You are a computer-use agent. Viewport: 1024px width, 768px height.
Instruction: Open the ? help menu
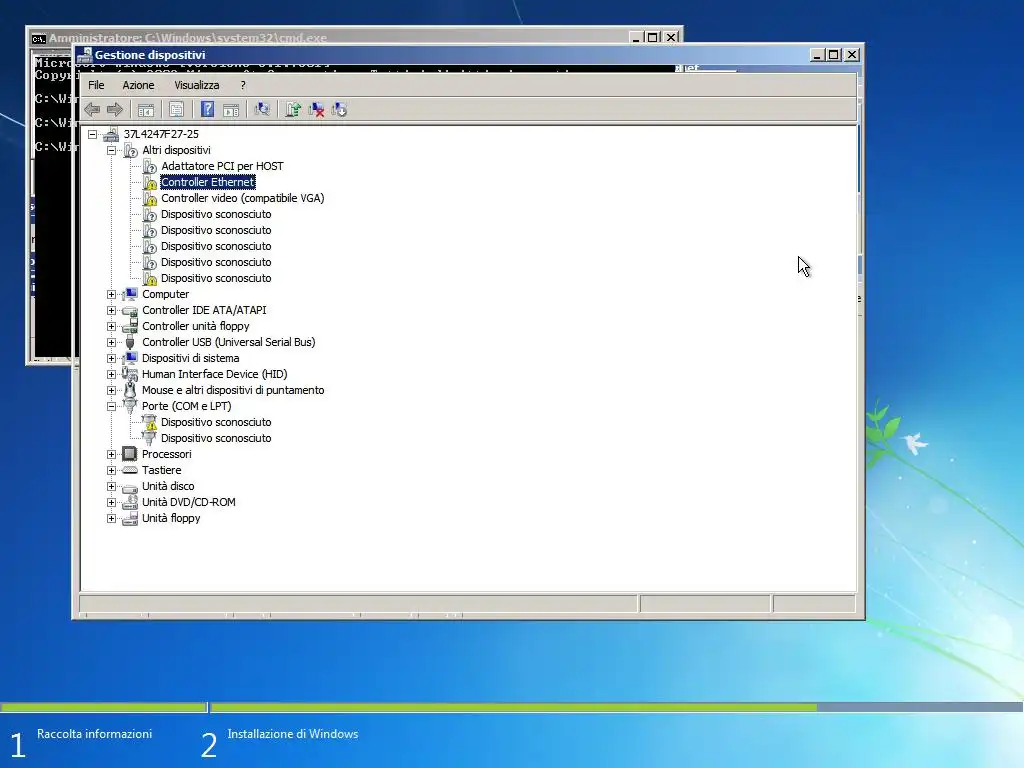click(243, 85)
